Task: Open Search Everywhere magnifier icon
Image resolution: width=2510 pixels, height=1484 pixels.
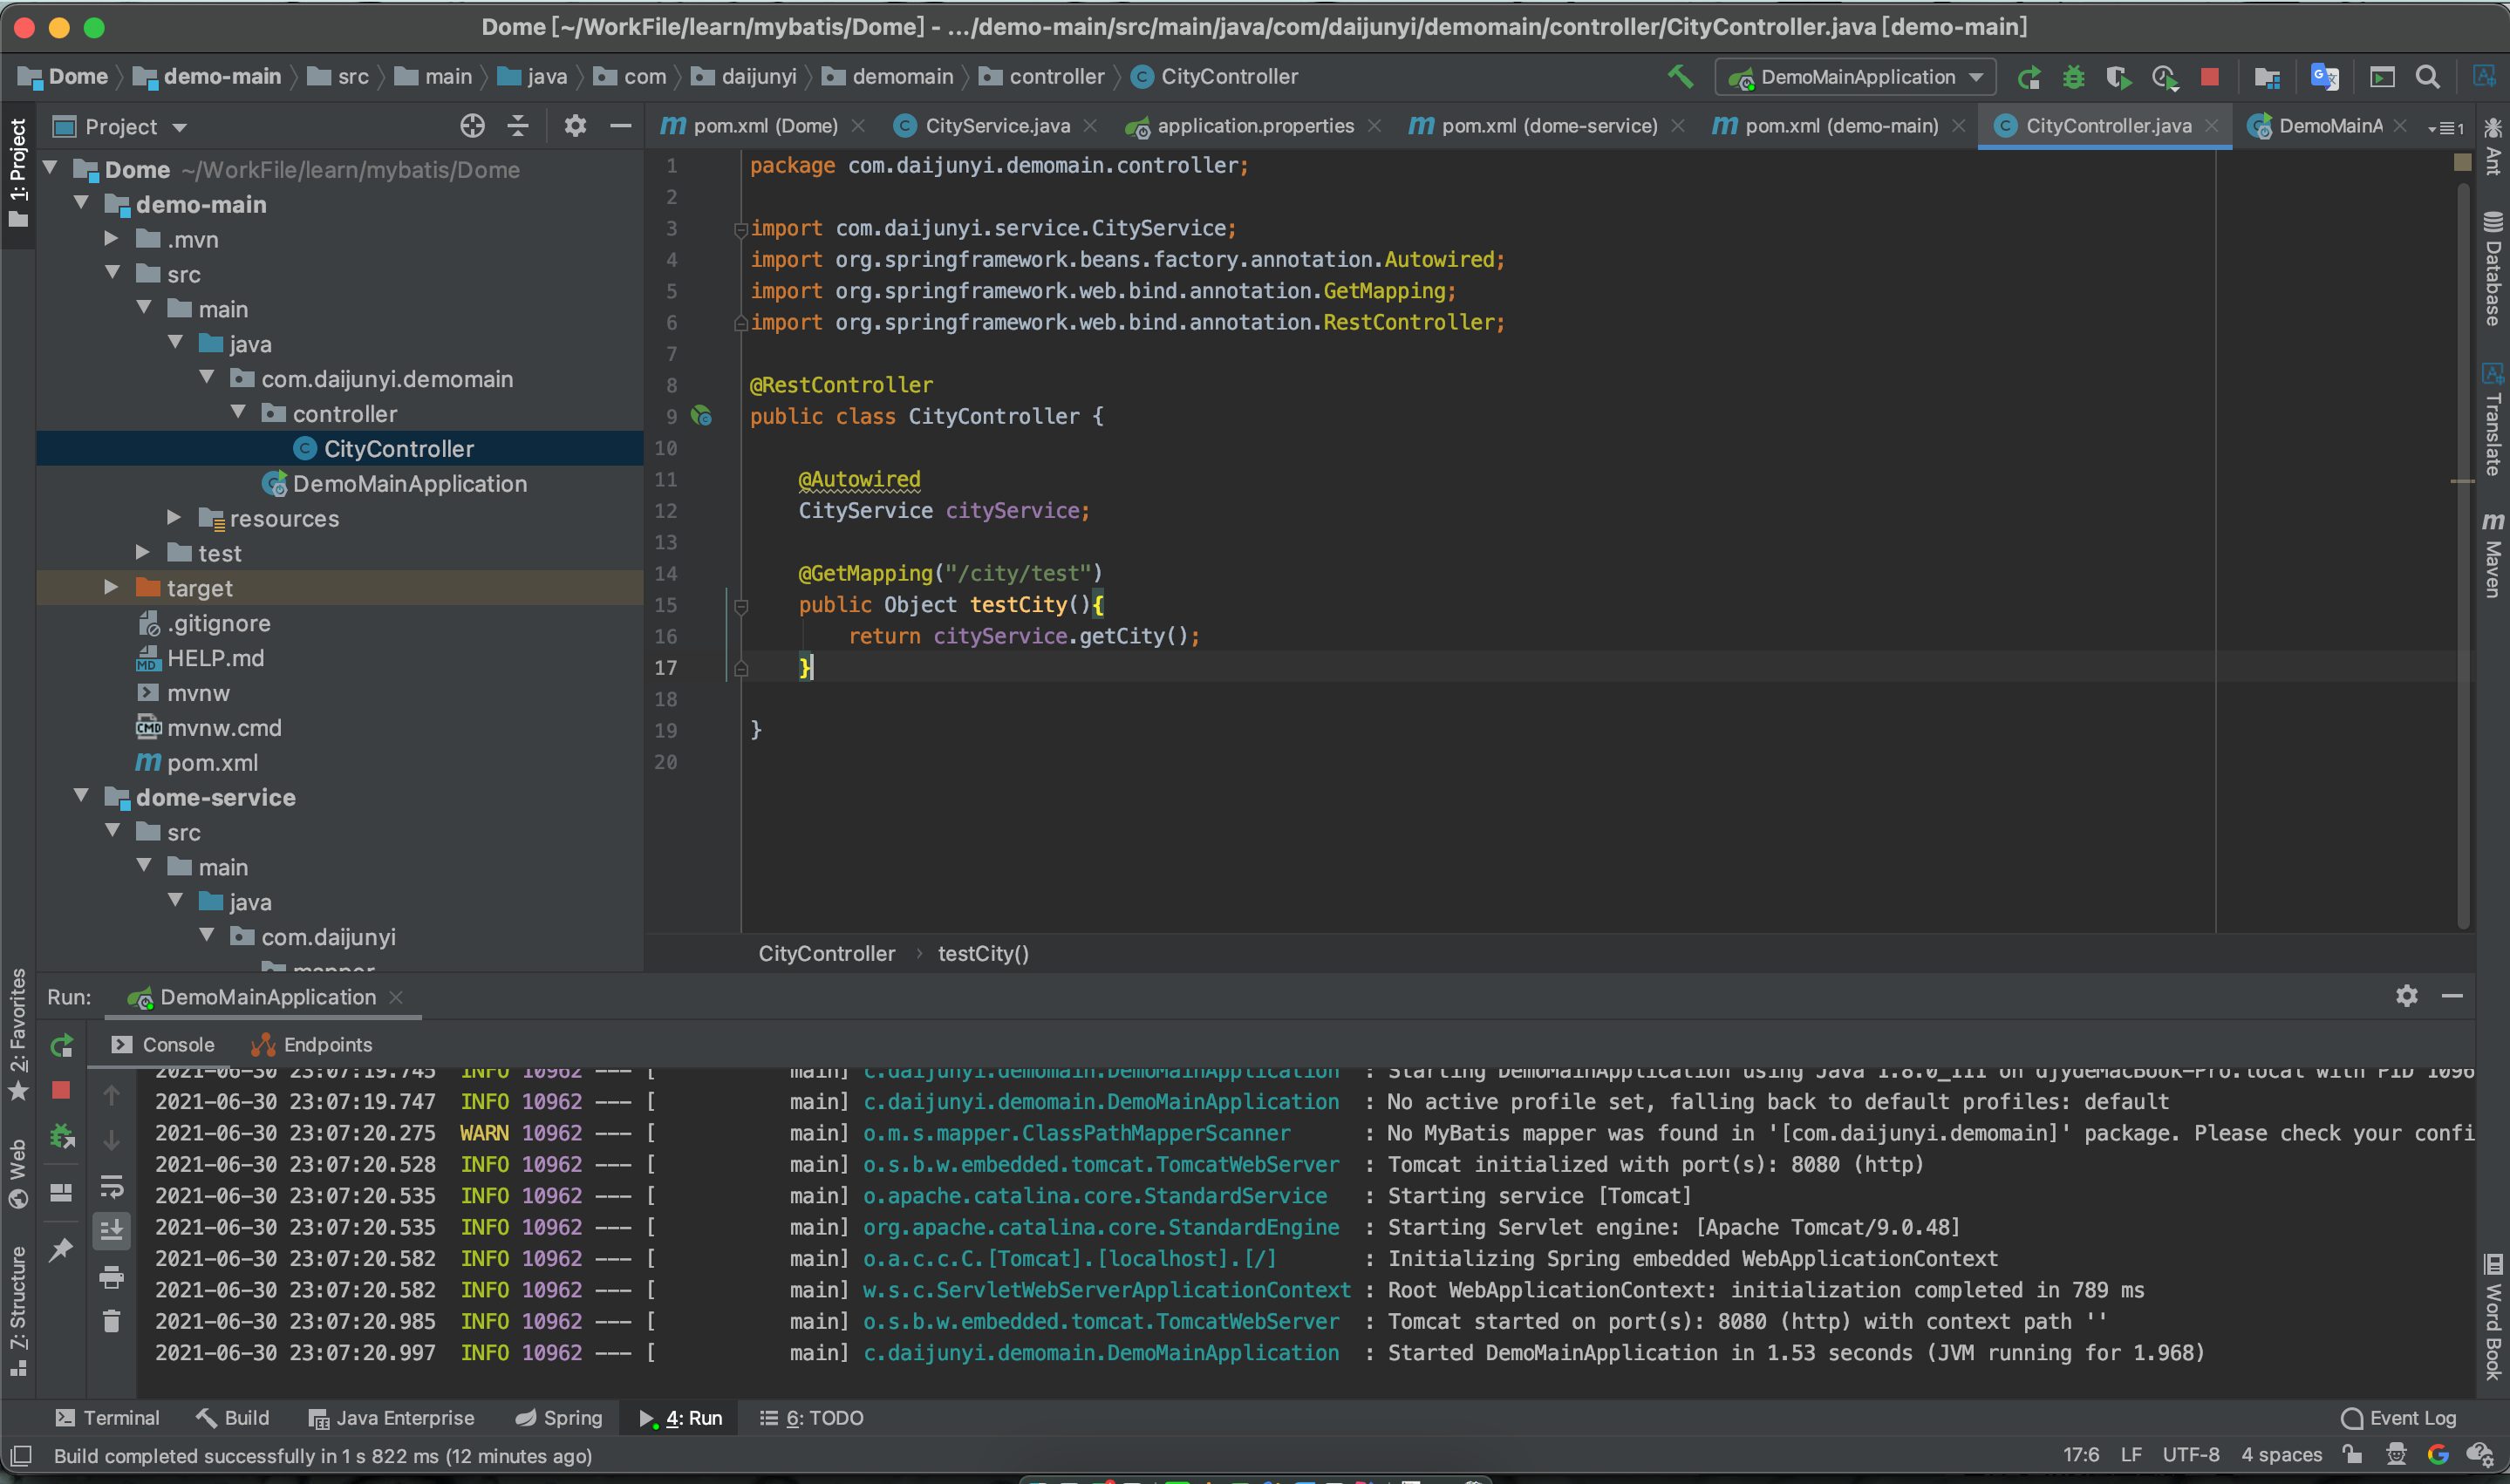Action: pyautogui.click(x=2427, y=77)
